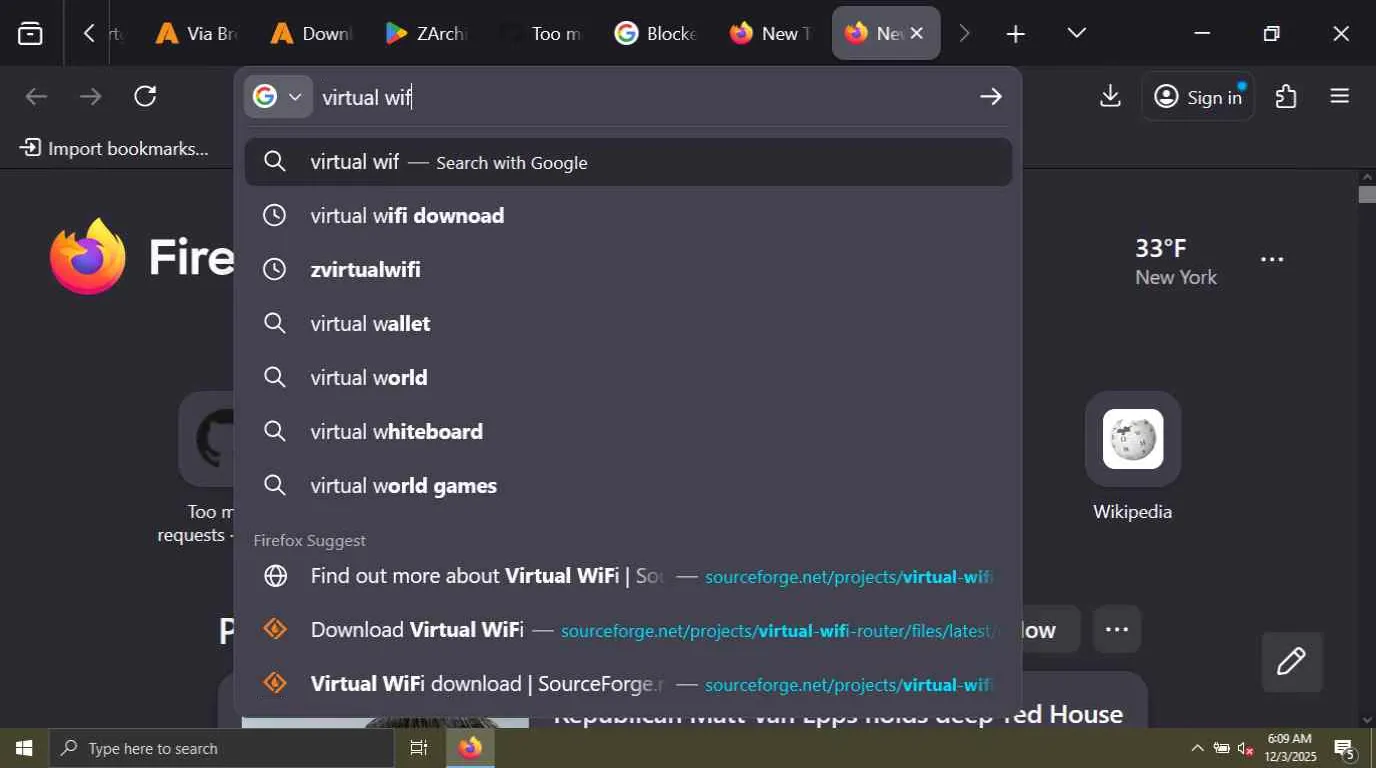Open the Windows Start menu
Image resolution: width=1376 pixels, height=768 pixels.
[24, 748]
